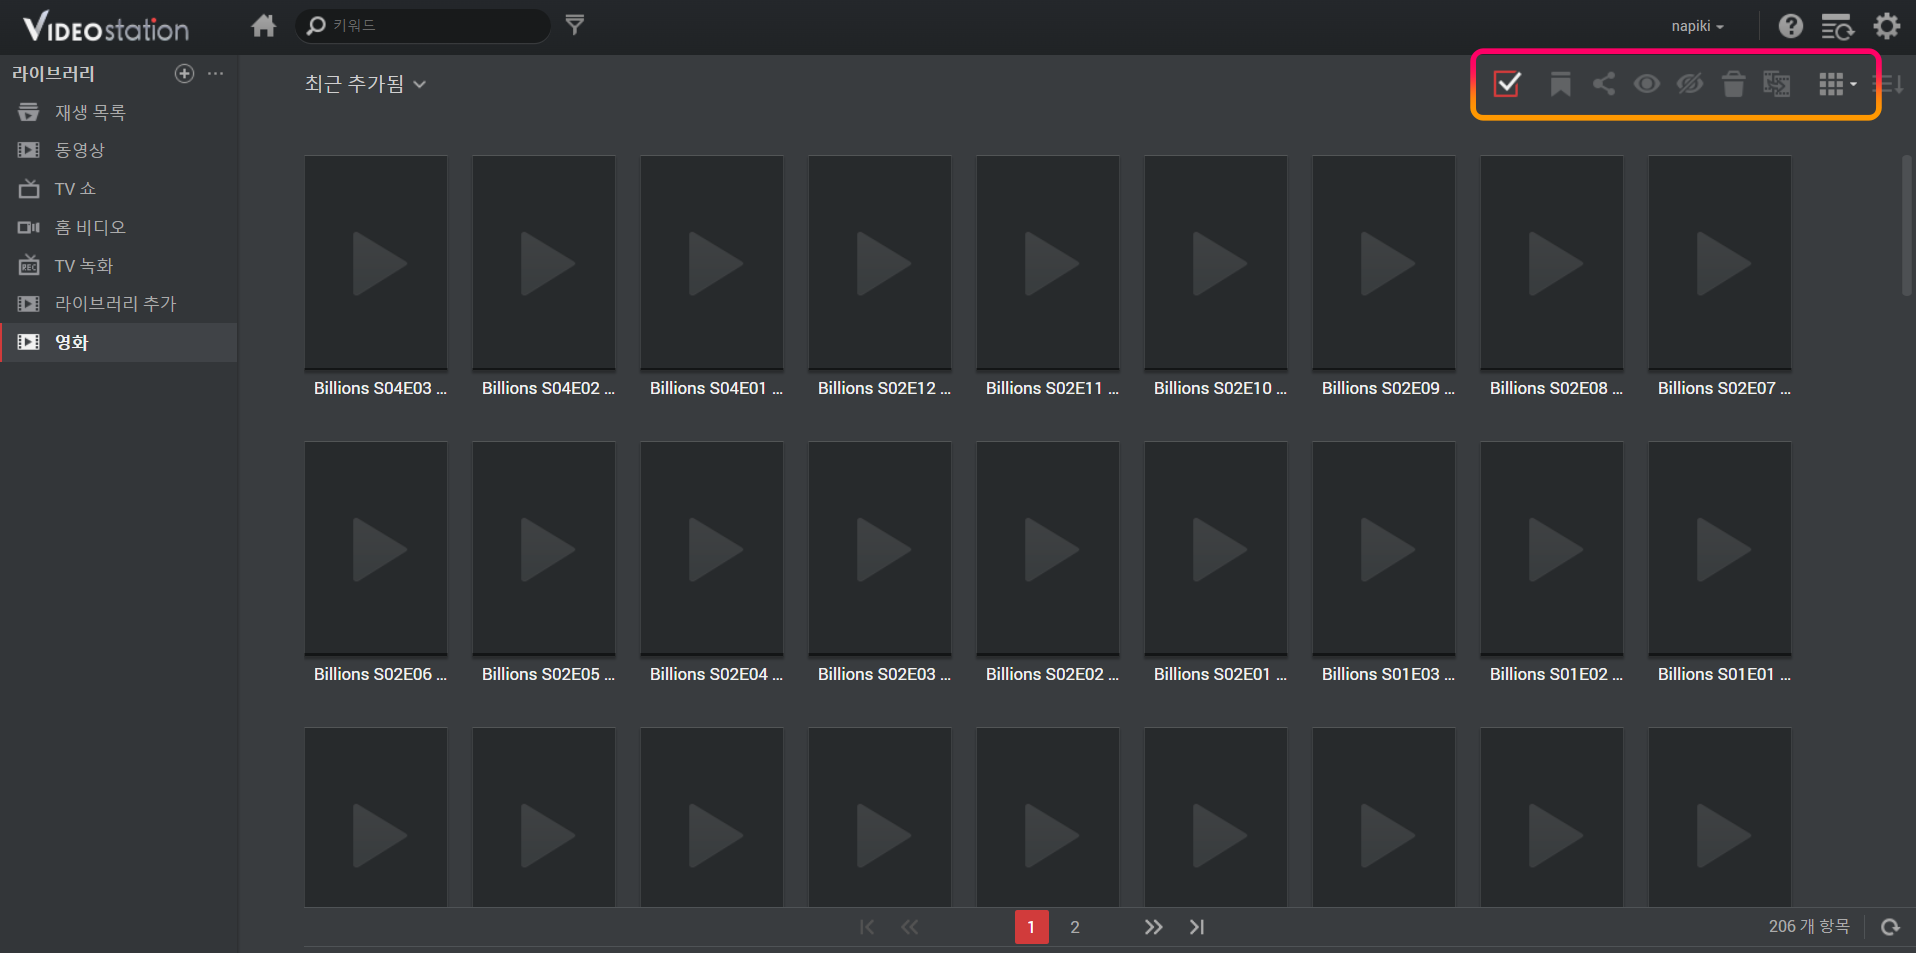Expand the 최근 추가됨 dropdown
The image size is (1916, 953).
click(366, 84)
